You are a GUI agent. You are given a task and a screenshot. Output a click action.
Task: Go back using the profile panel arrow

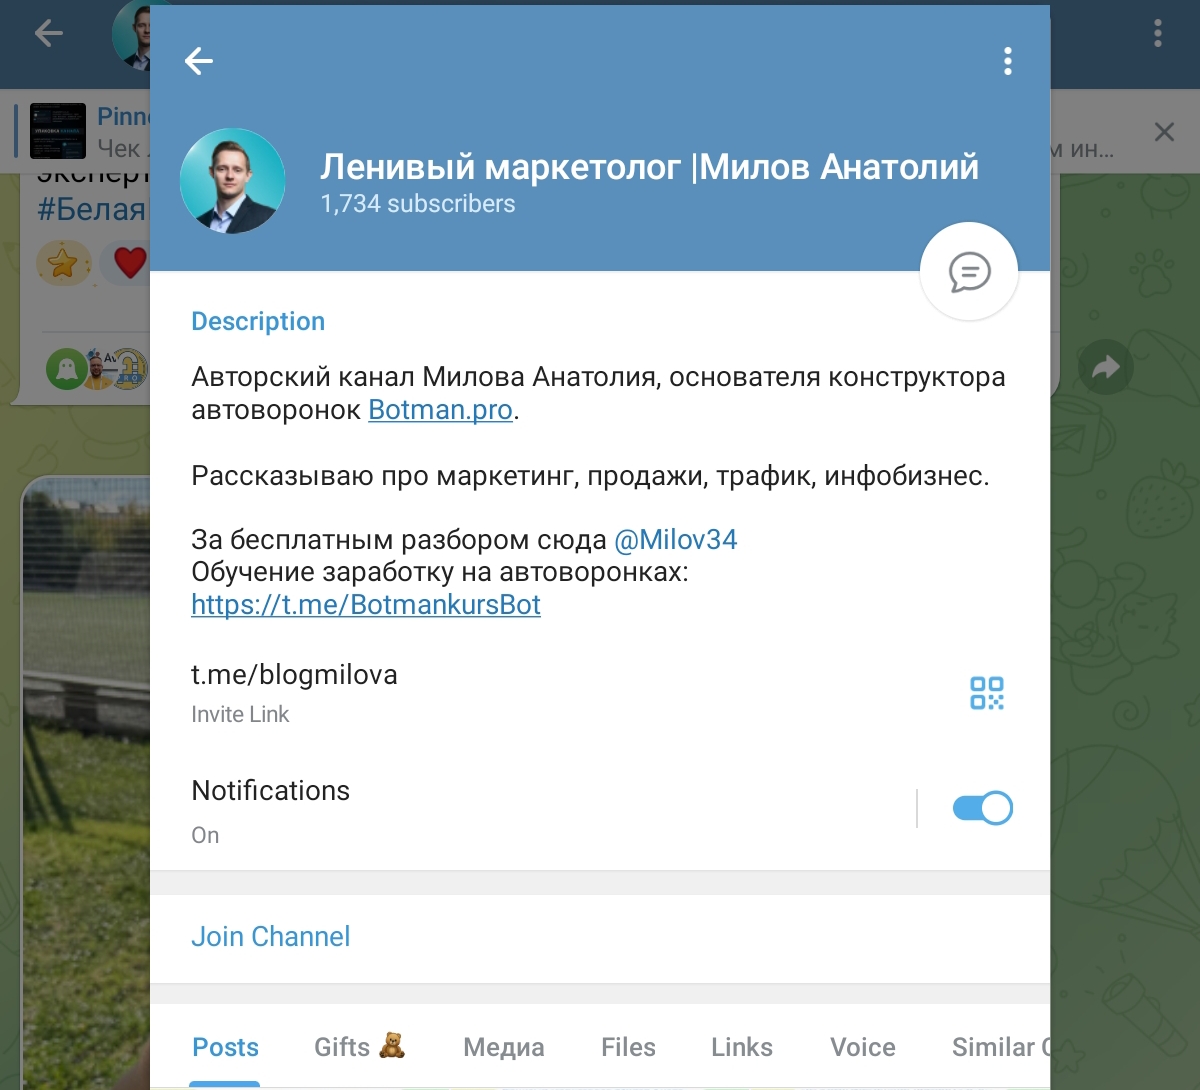199,62
